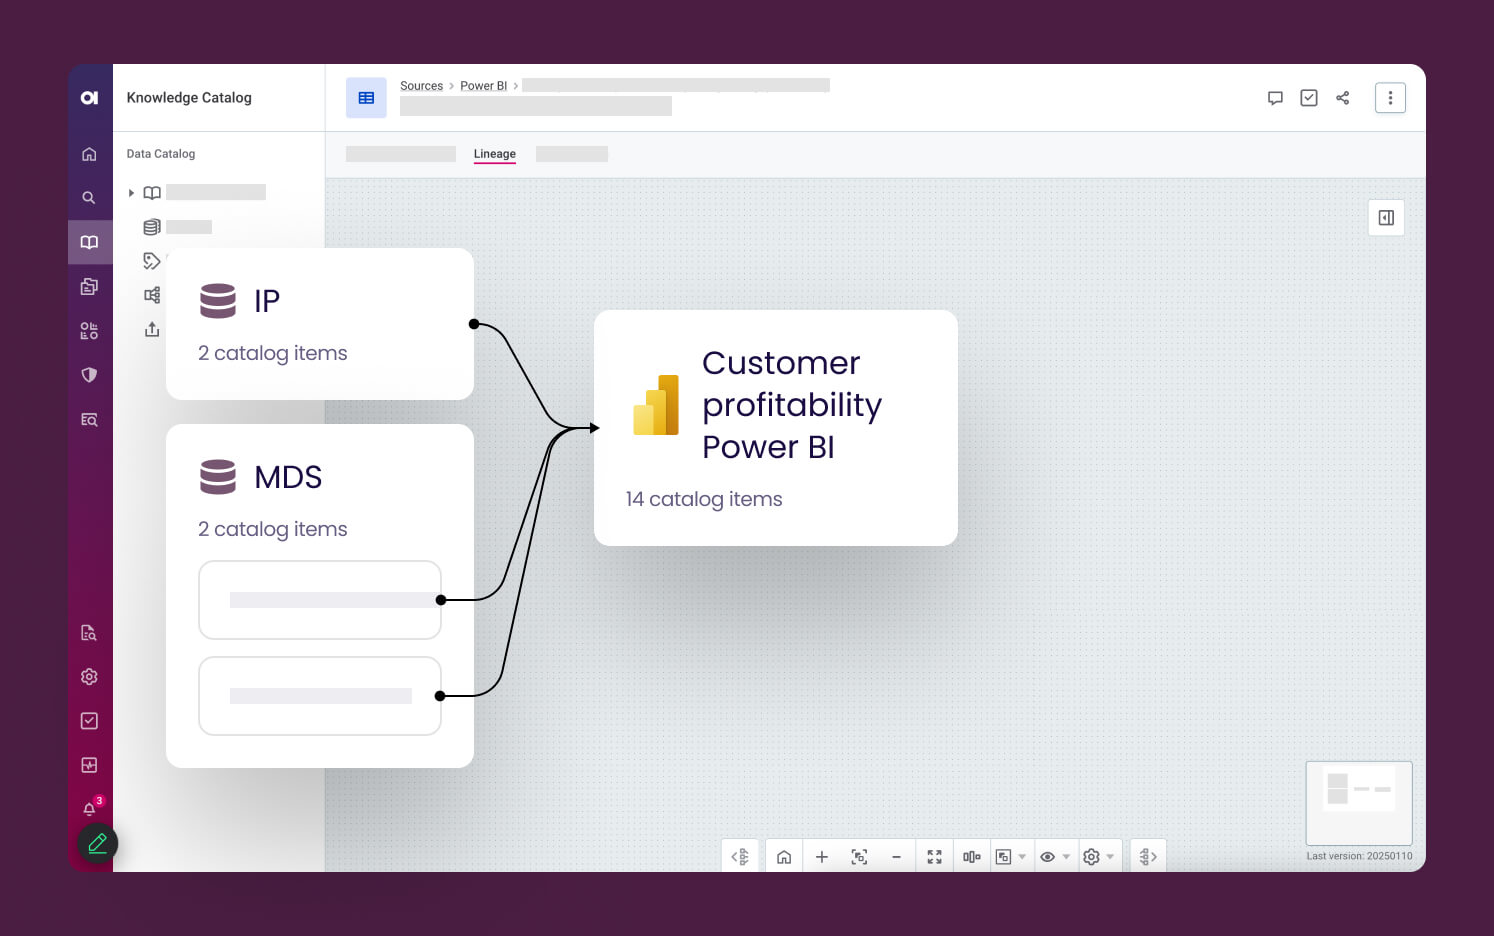Image resolution: width=1494 pixels, height=936 pixels.
Task: Open the three-dot more options menu
Action: pyautogui.click(x=1390, y=98)
